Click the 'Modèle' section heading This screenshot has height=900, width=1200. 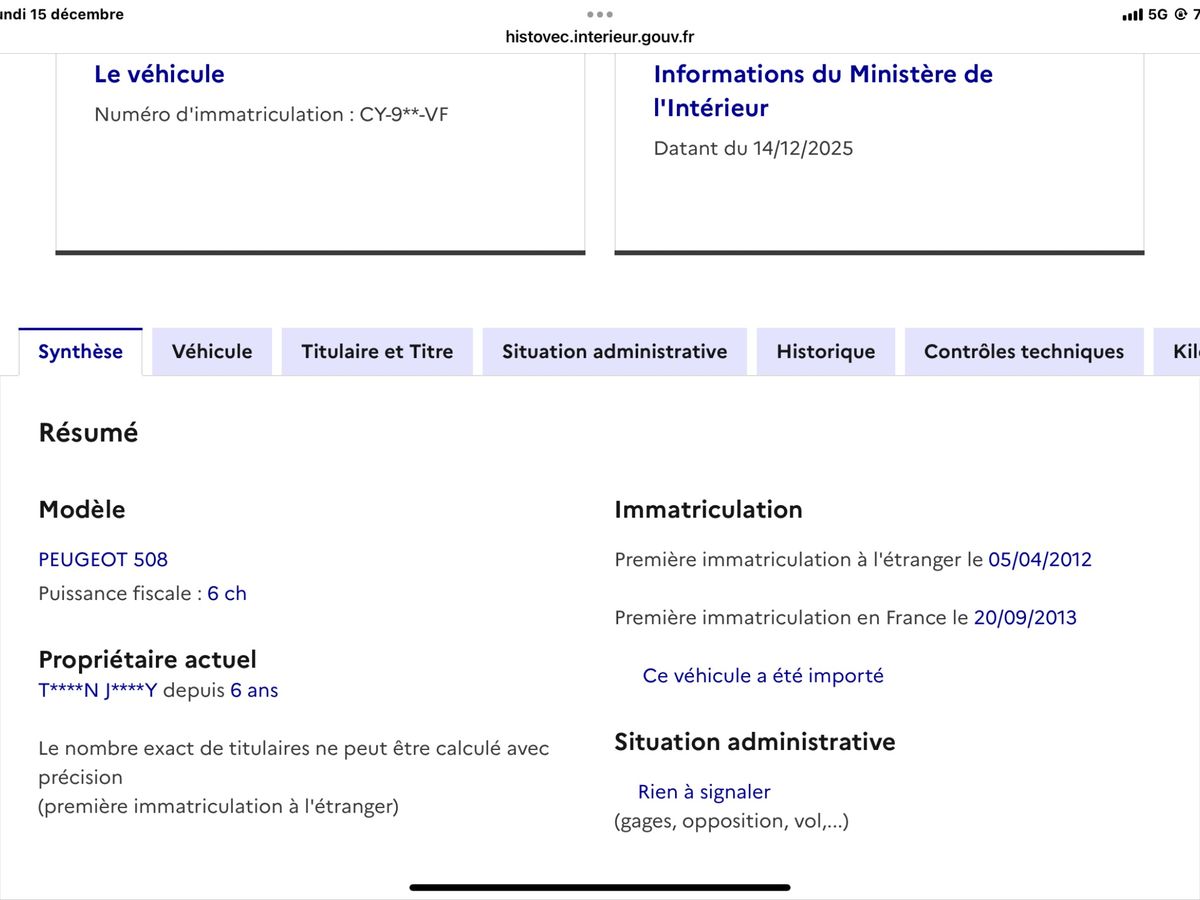82,509
